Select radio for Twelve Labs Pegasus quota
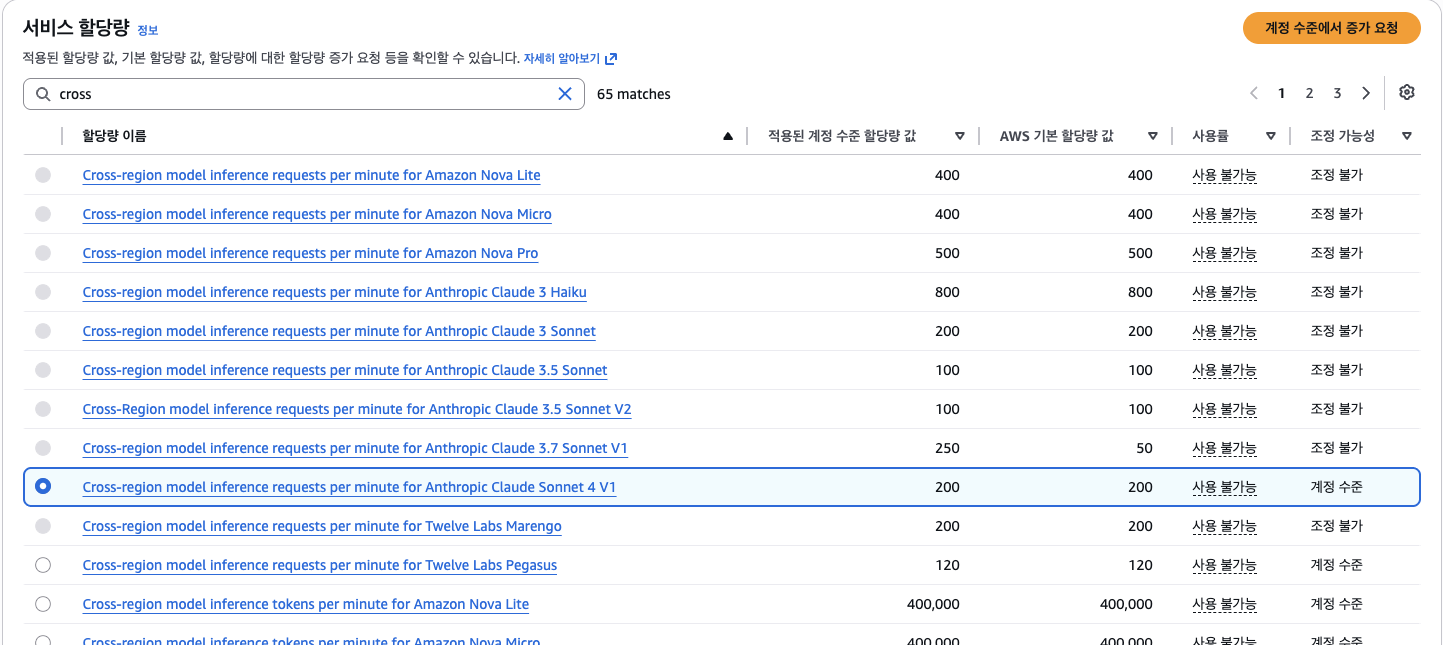 tap(43, 565)
